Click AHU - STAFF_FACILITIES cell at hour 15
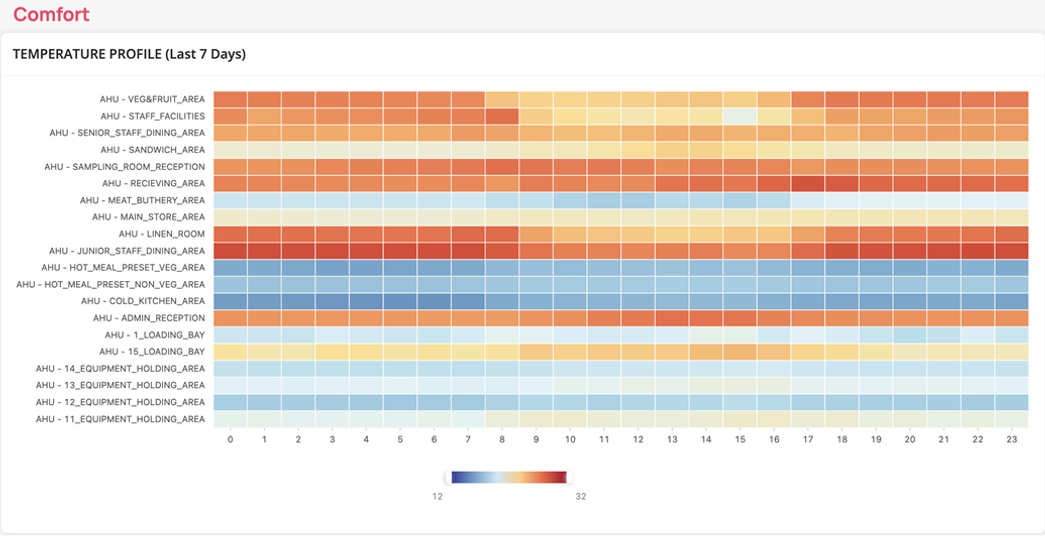This screenshot has height=537, width=1045. (x=740, y=116)
